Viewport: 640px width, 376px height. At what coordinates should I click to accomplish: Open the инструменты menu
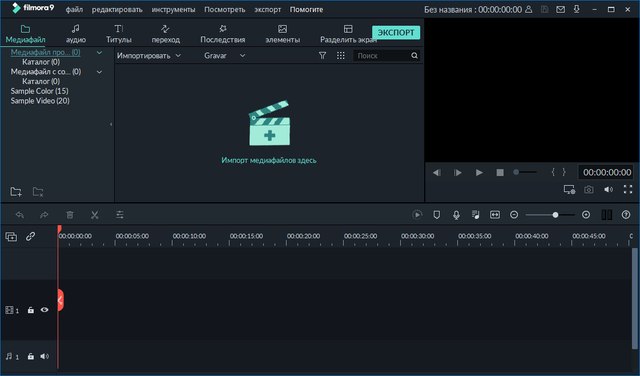coord(173,9)
